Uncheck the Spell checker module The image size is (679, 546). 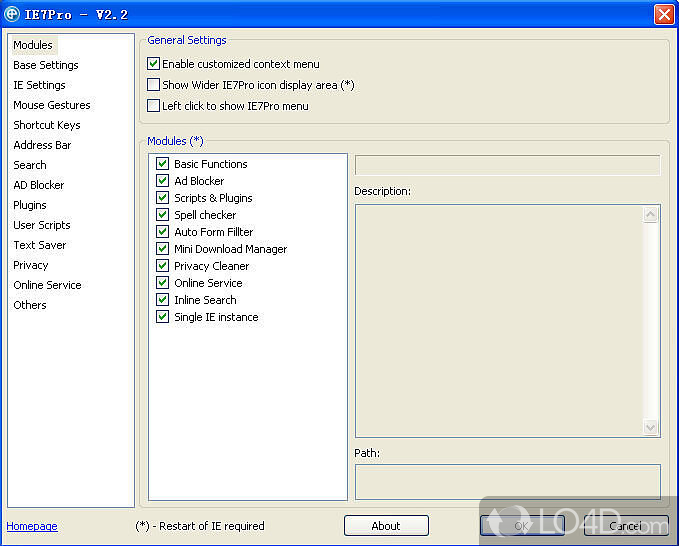[x=162, y=215]
